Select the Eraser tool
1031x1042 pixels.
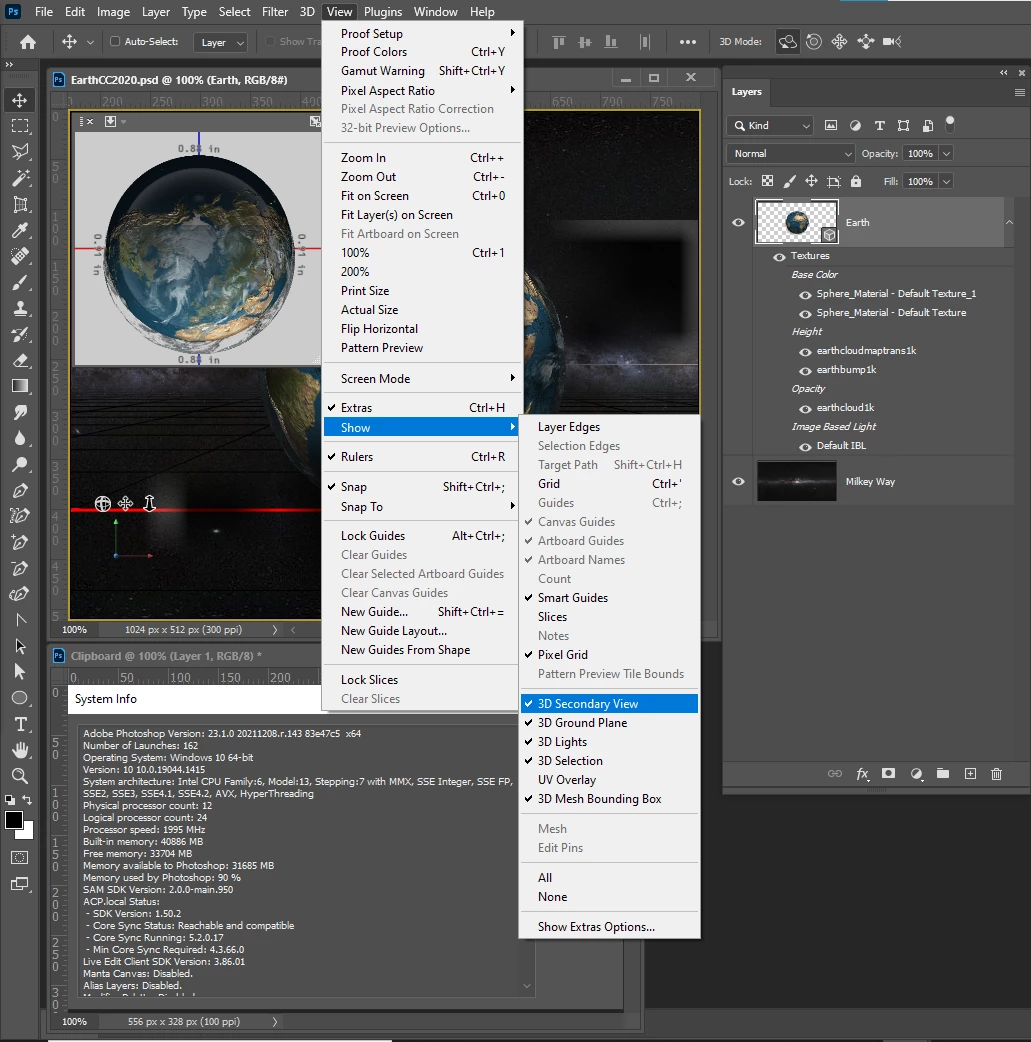tap(20, 361)
